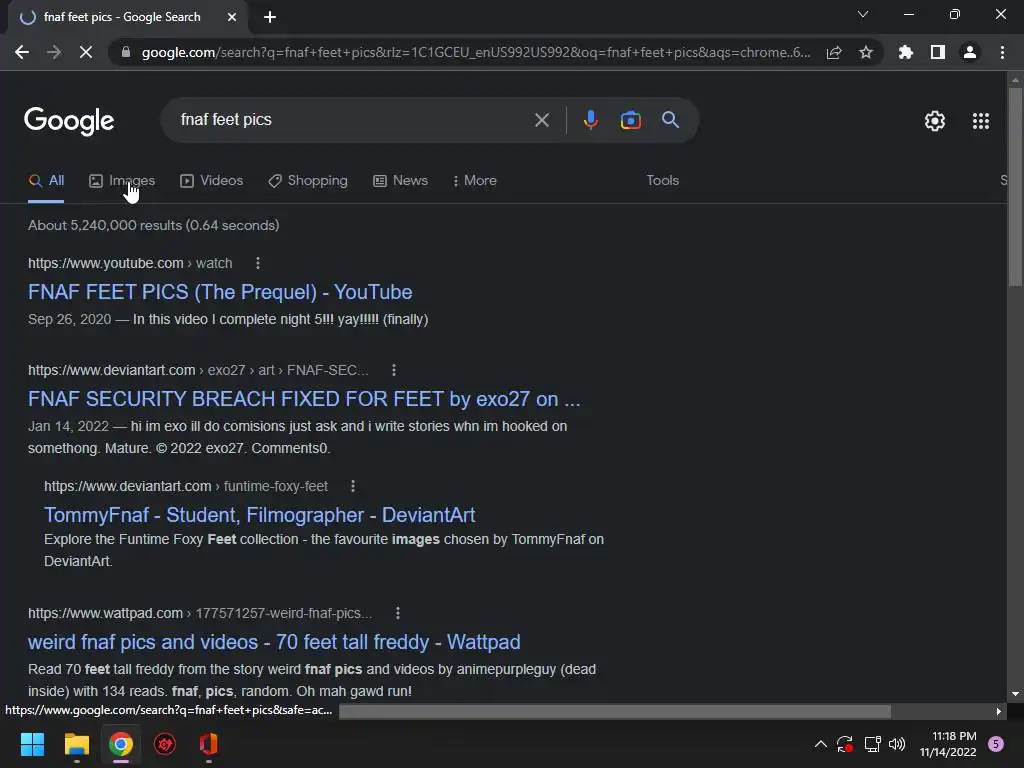Switch to the Images results tab
Viewport: 1024px width, 768px height.
tap(122, 181)
